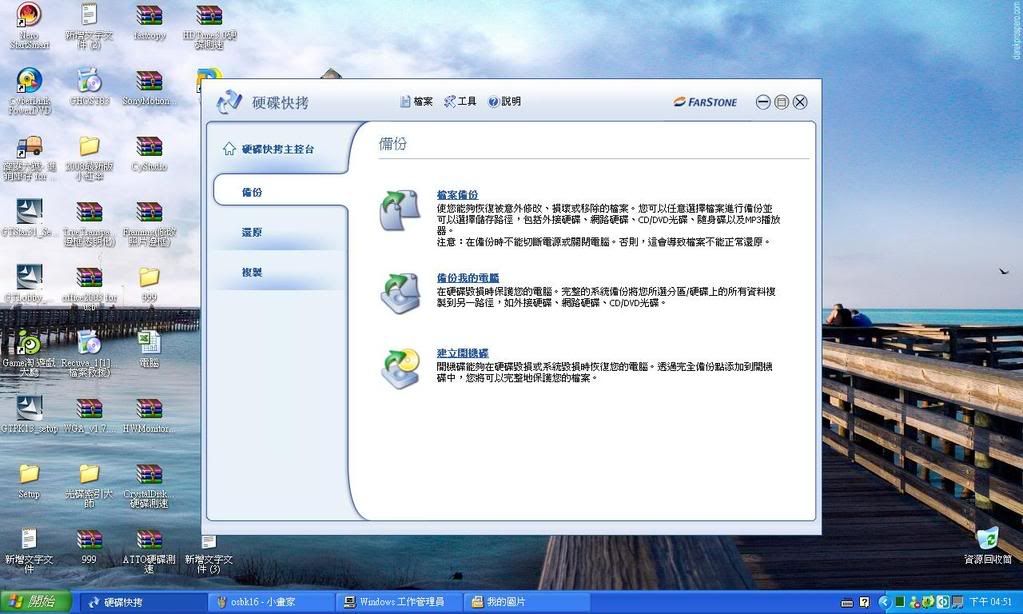This screenshot has width=1023, height=614.
Task: Select the ATTO硬碟測速 archive icon
Action: (x=149, y=550)
